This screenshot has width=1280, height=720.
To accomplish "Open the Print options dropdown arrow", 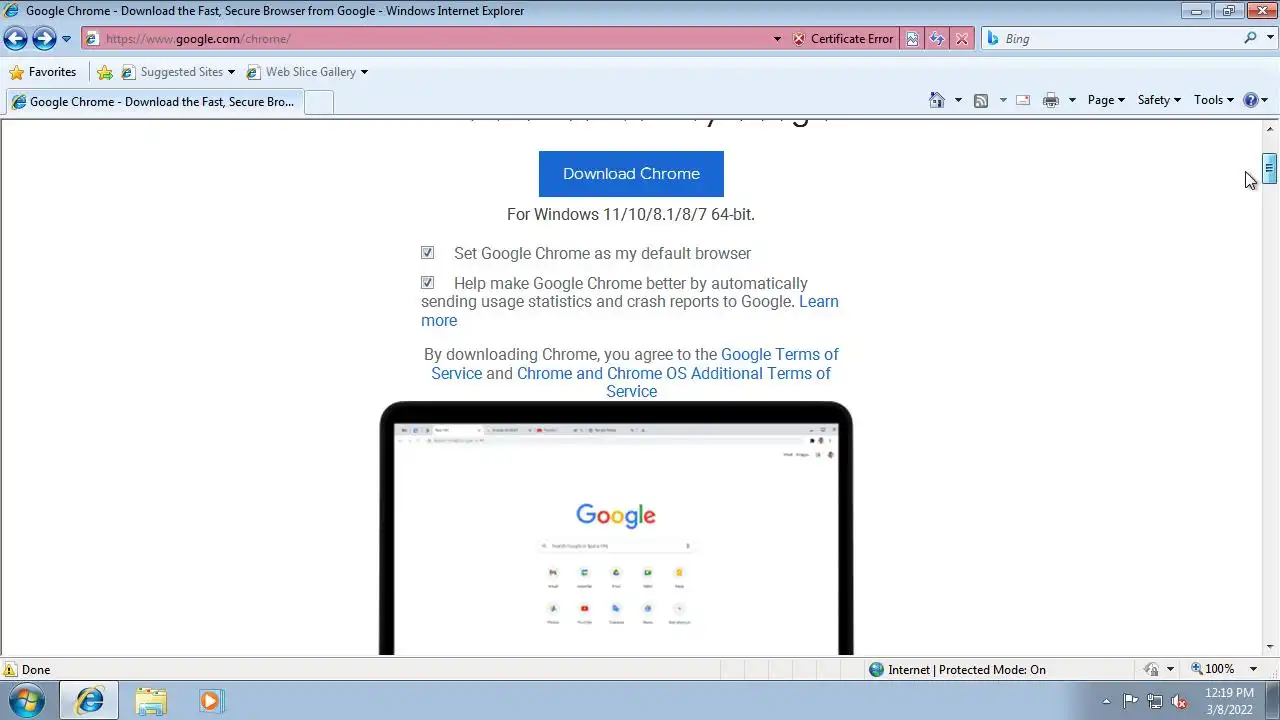I will pos(1072,100).
